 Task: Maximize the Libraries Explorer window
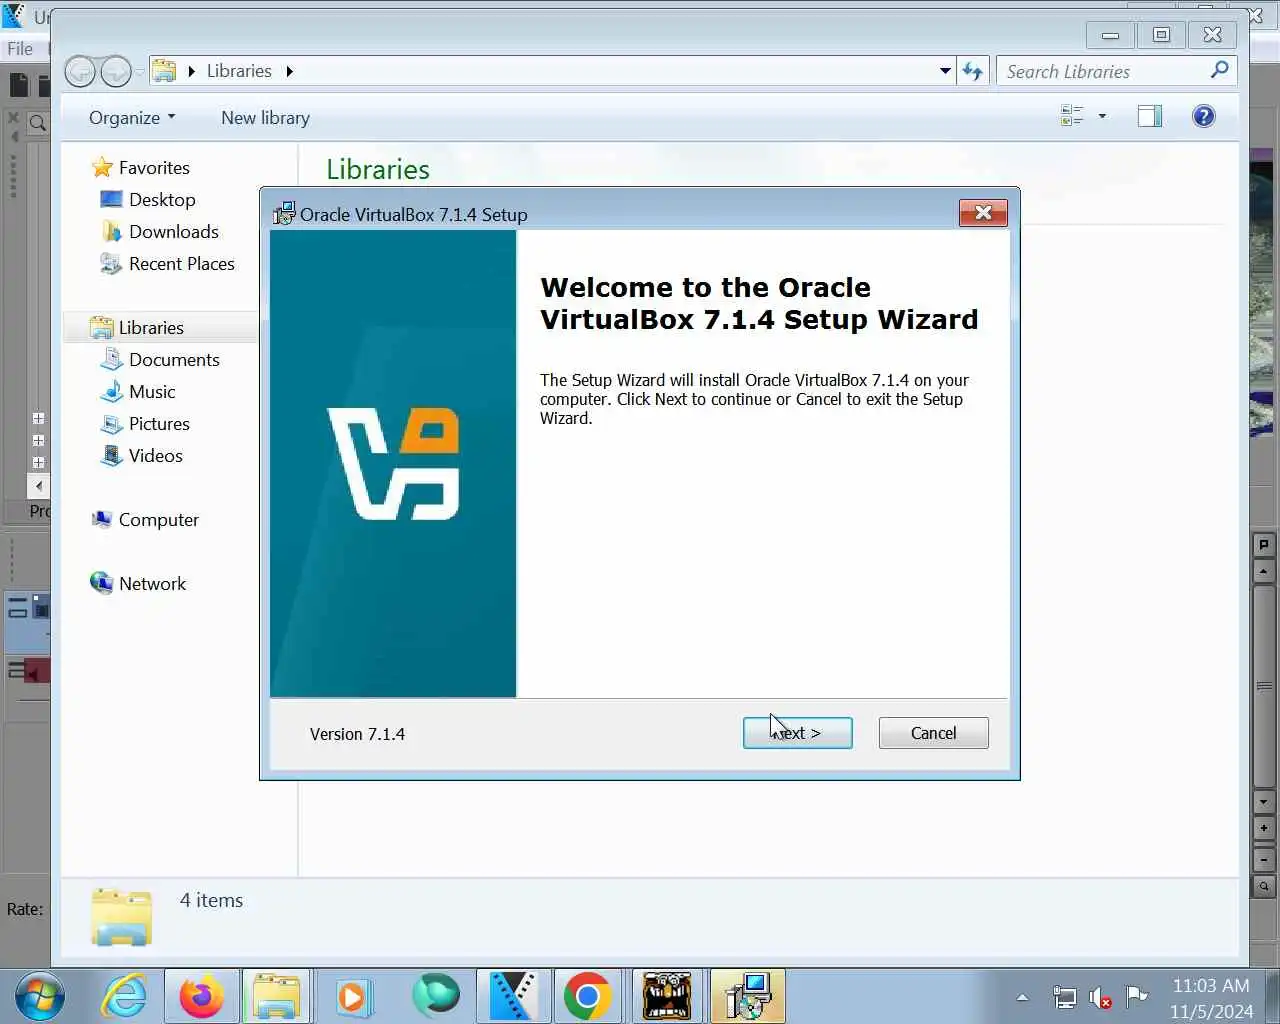click(1161, 35)
